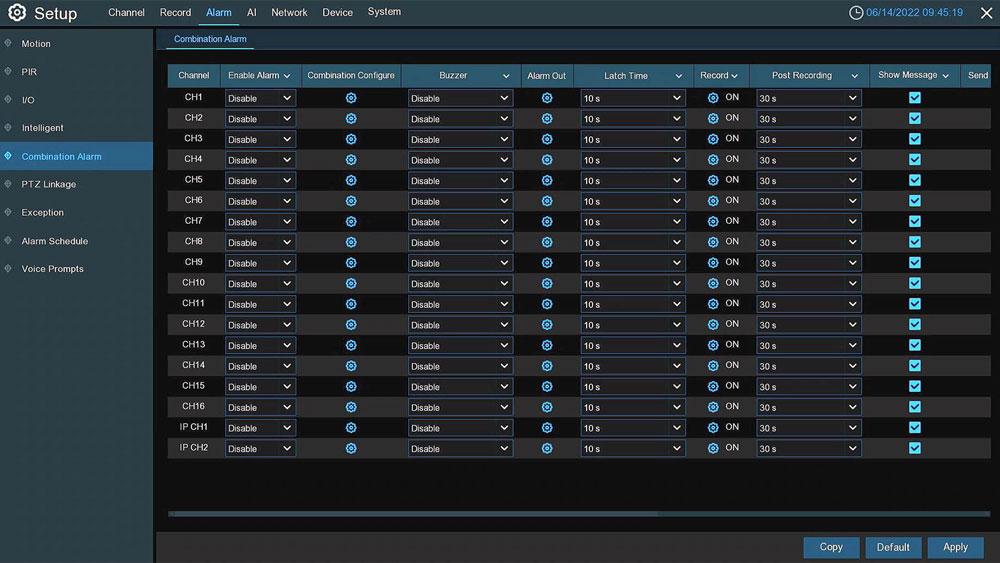The height and width of the screenshot is (563, 1000).
Task: Open Post Recording dropdown for CH14
Action: (808, 366)
